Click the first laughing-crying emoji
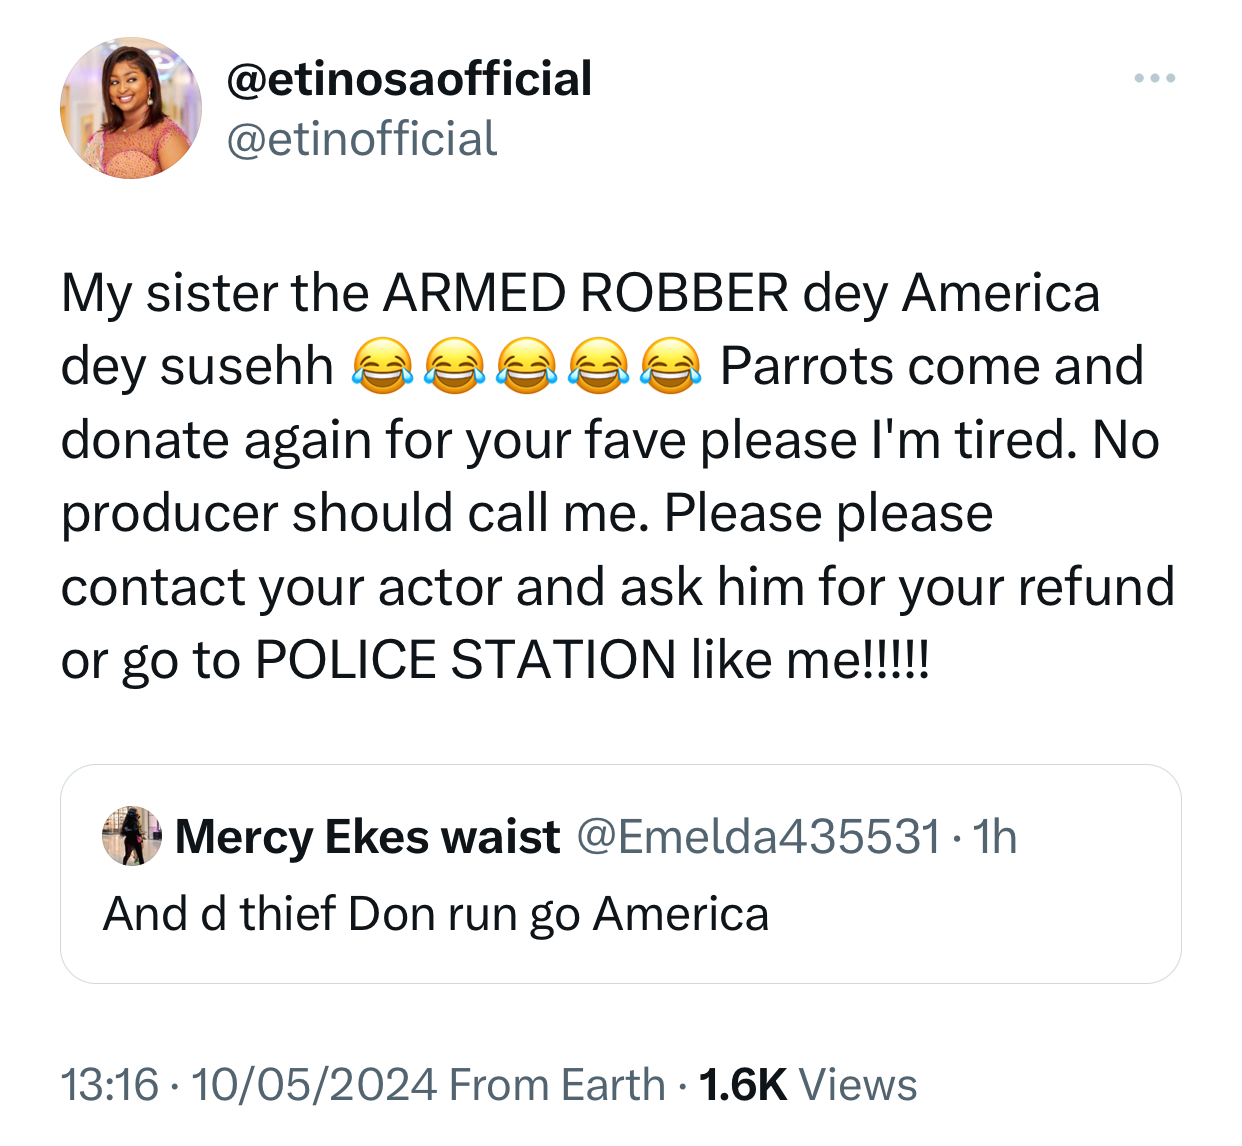The width and height of the screenshot is (1242, 1146). click(383, 367)
